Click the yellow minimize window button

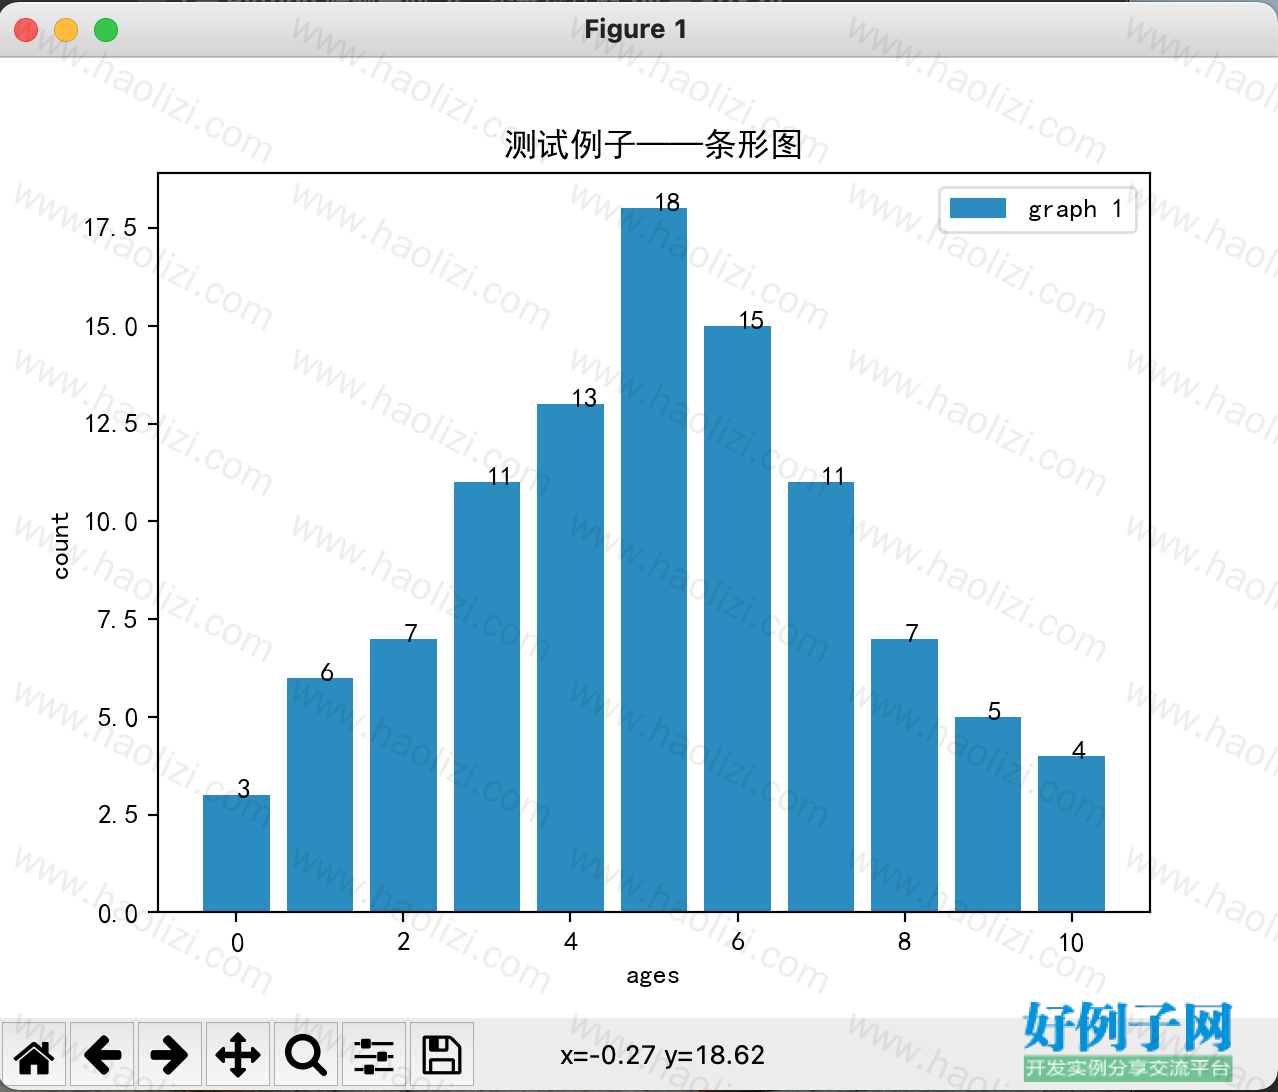pos(66,30)
